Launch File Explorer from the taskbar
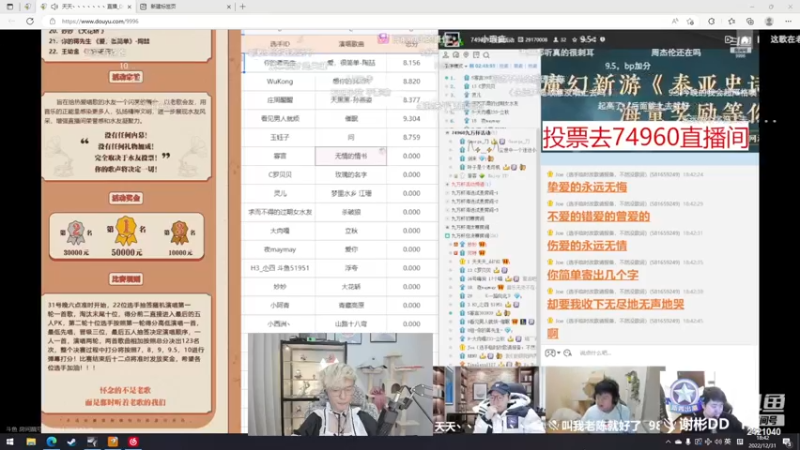800x450 pixels. click(31, 442)
